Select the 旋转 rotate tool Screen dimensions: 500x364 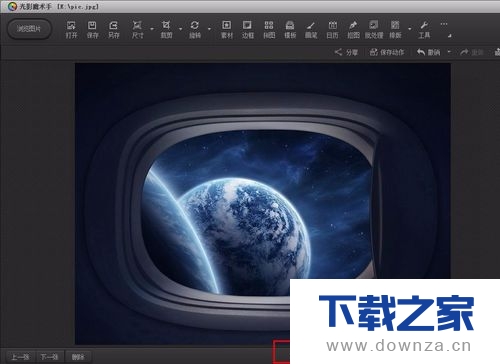coord(195,30)
